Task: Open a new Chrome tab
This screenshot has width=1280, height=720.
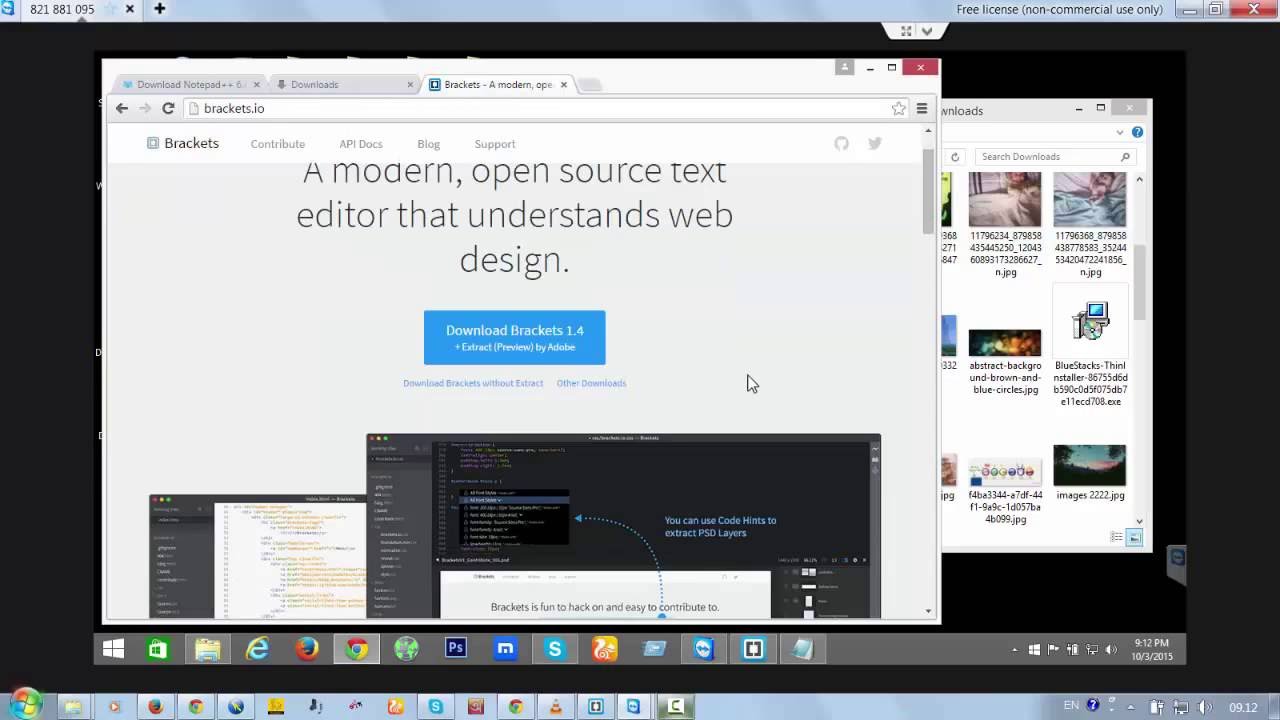Action: pos(590,85)
